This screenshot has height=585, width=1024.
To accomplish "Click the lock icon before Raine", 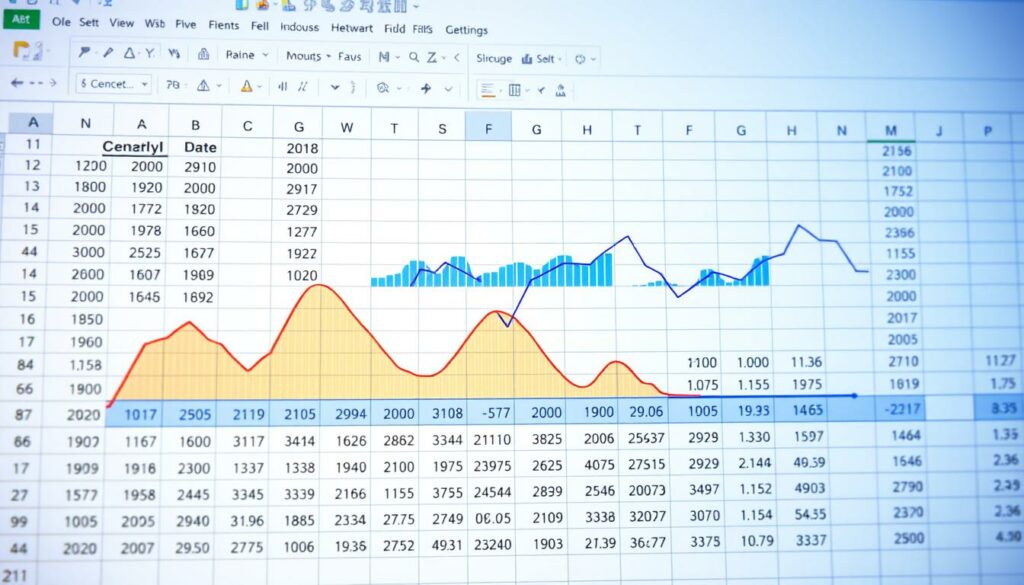I will pos(204,55).
